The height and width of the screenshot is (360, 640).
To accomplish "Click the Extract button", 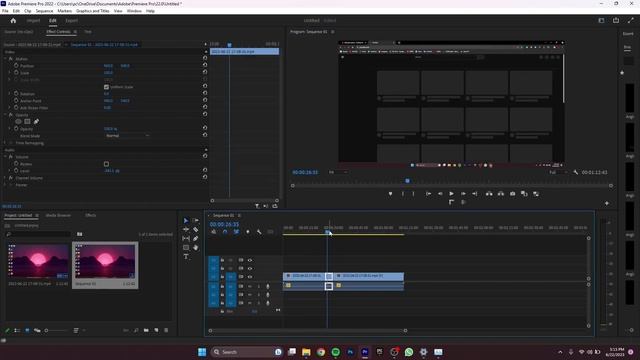I will (x=501, y=194).
